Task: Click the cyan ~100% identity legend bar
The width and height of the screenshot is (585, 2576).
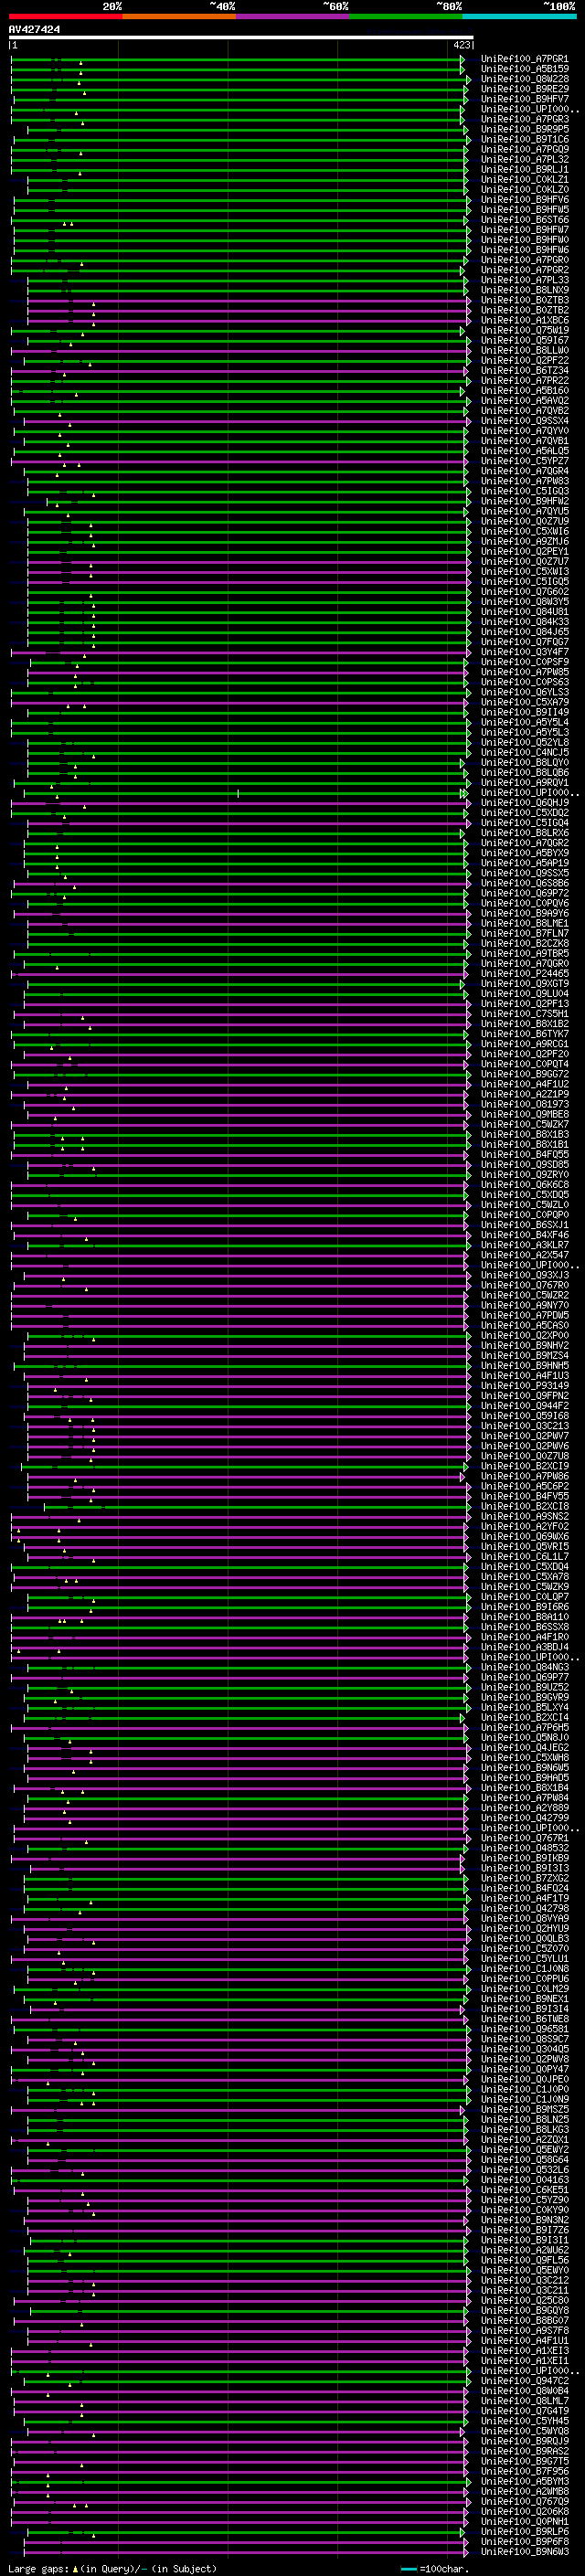Action: [x=519, y=17]
